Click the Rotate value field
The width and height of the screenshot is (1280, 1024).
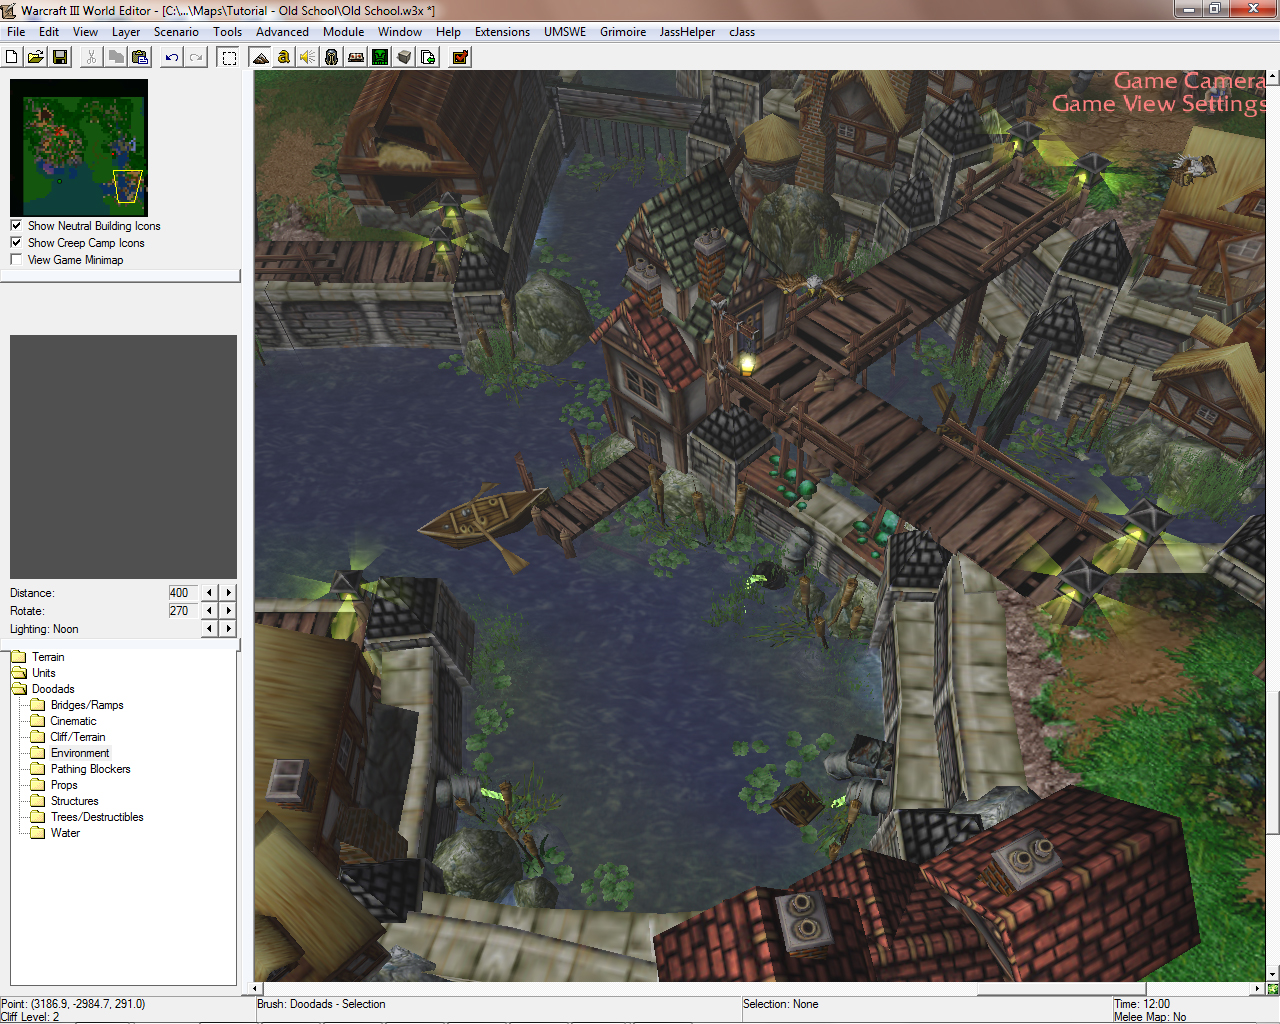pyautogui.click(x=183, y=611)
